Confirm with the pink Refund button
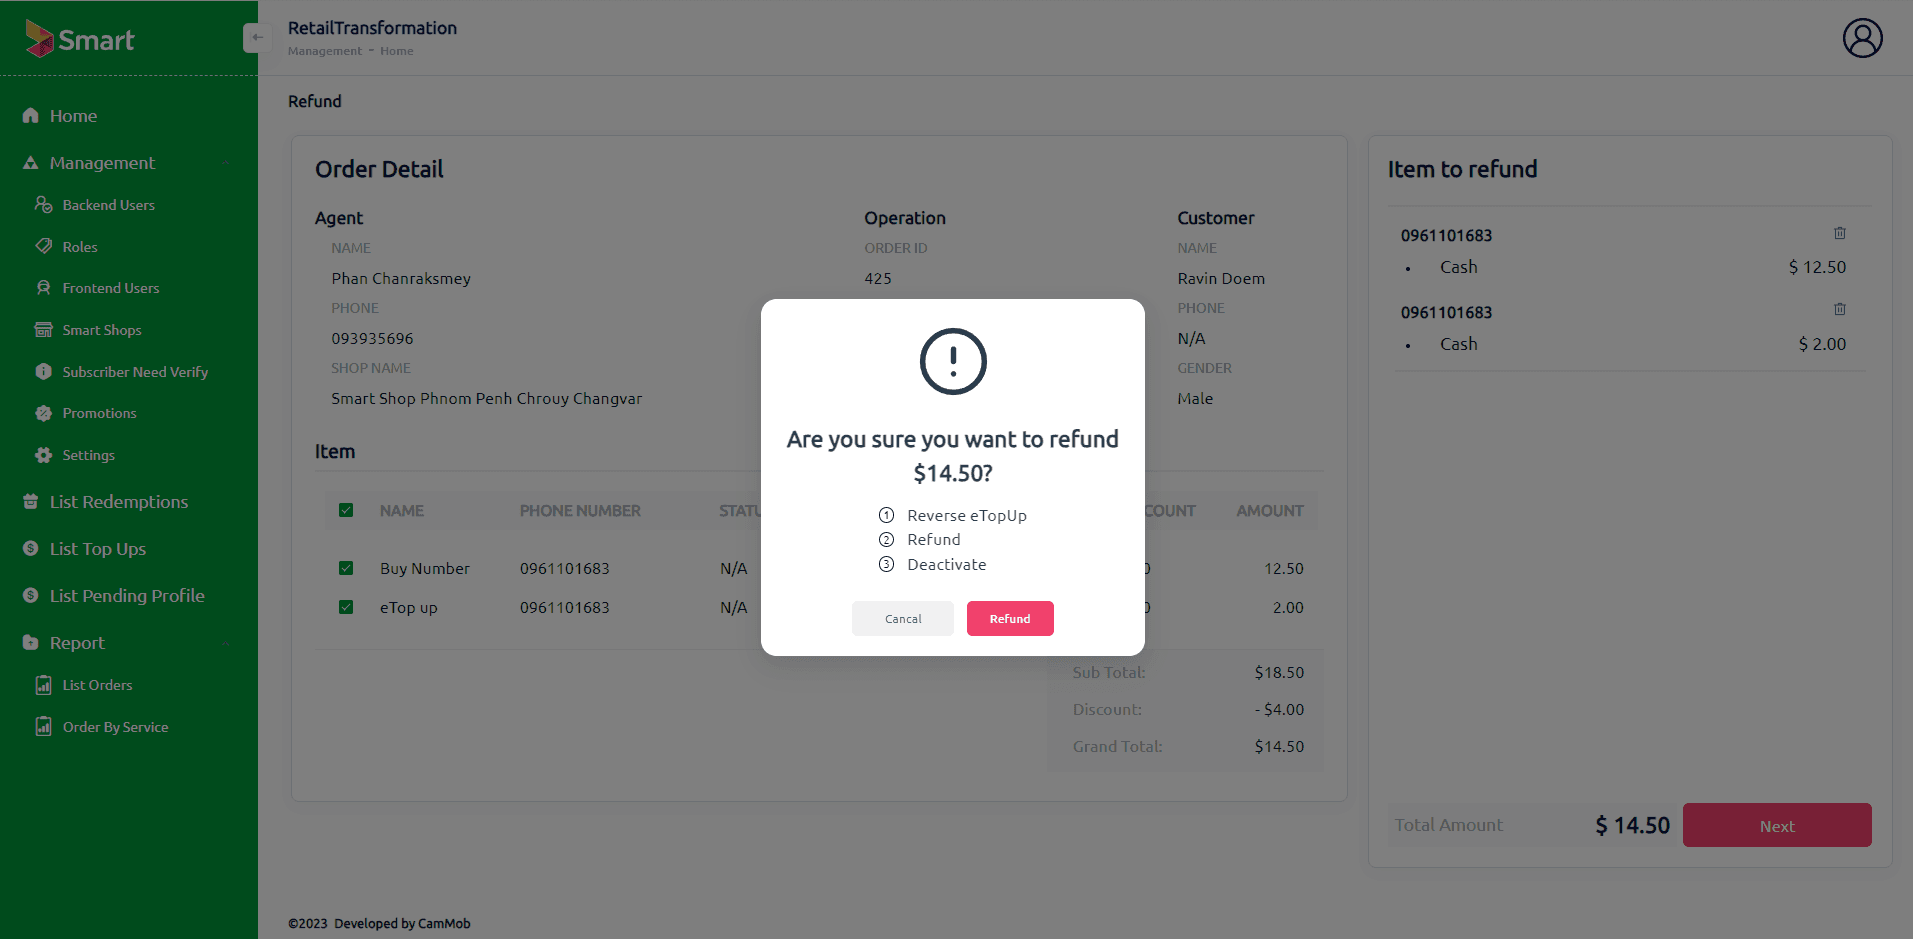This screenshot has width=1913, height=939. 1010,618
